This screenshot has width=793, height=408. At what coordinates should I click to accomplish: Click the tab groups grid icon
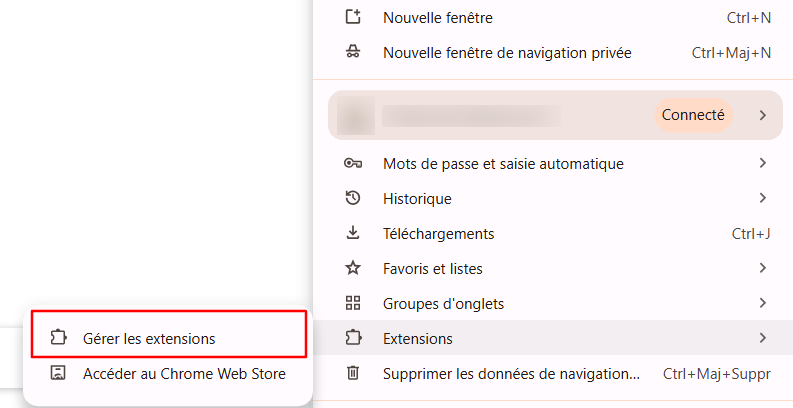pyautogui.click(x=352, y=303)
